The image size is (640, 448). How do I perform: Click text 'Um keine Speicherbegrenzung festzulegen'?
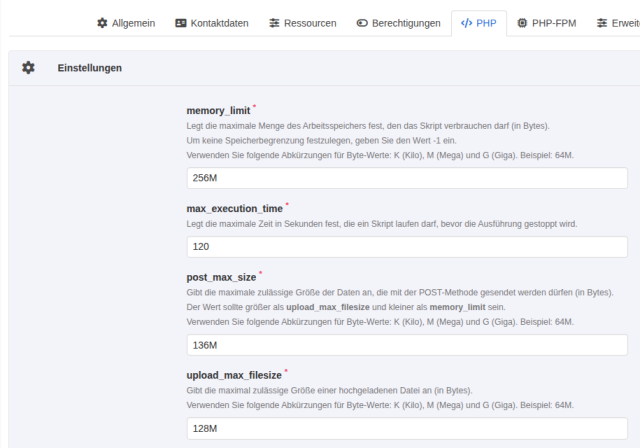click(x=269, y=141)
